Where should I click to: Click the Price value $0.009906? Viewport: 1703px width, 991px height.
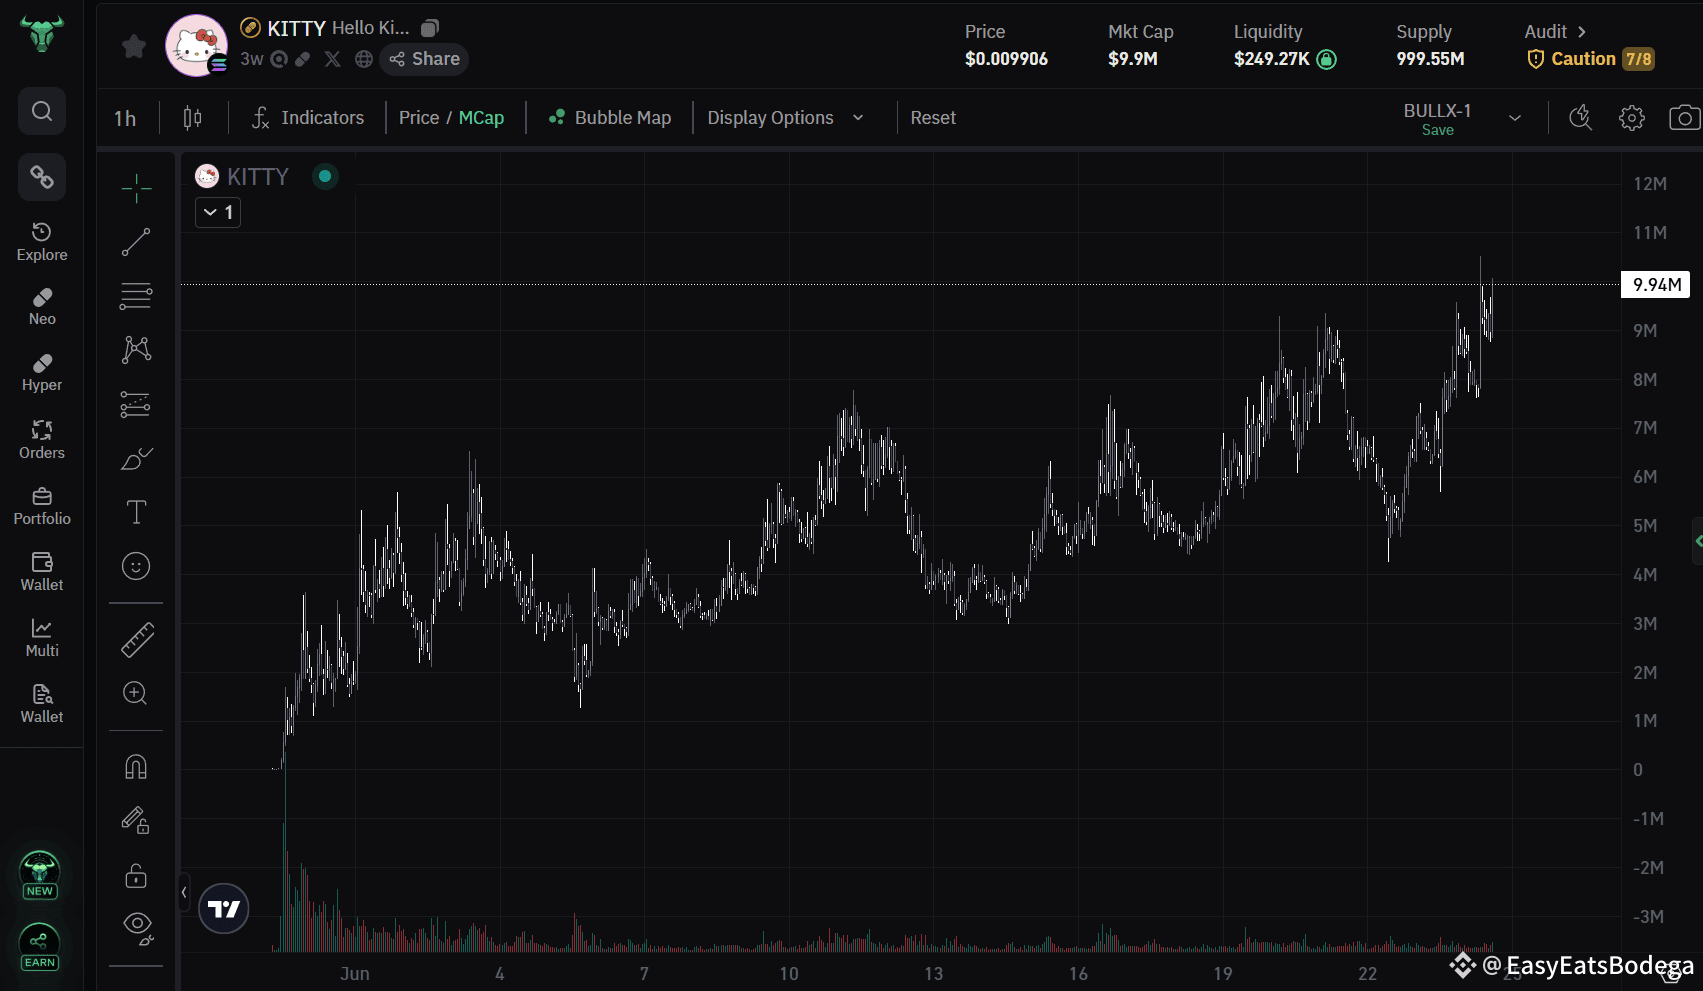click(1006, 59)
